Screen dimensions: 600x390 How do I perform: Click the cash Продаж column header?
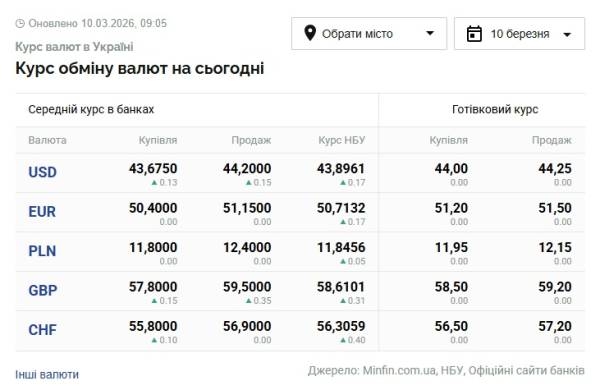(x=552, y=140)
